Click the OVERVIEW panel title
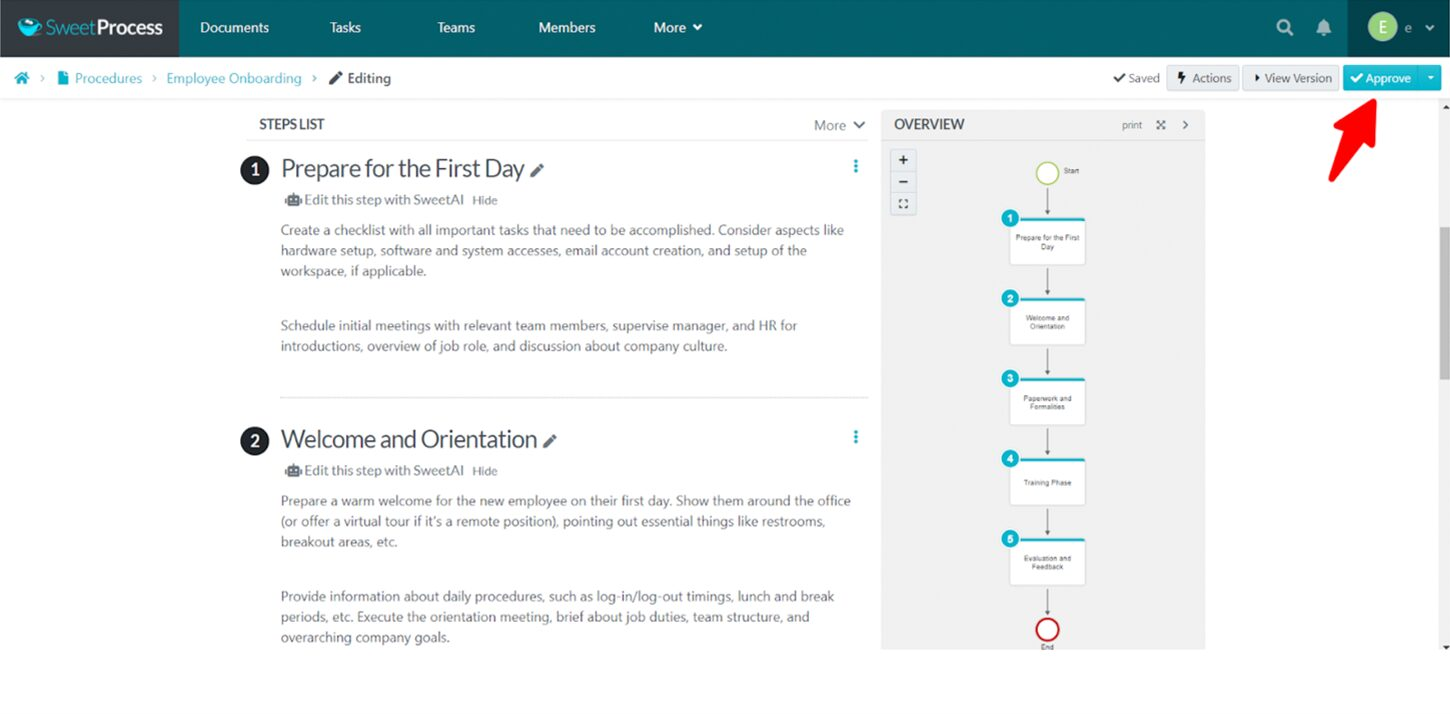Image resolution: width=1450 pixels, height=714 pixels. point(929,125)
